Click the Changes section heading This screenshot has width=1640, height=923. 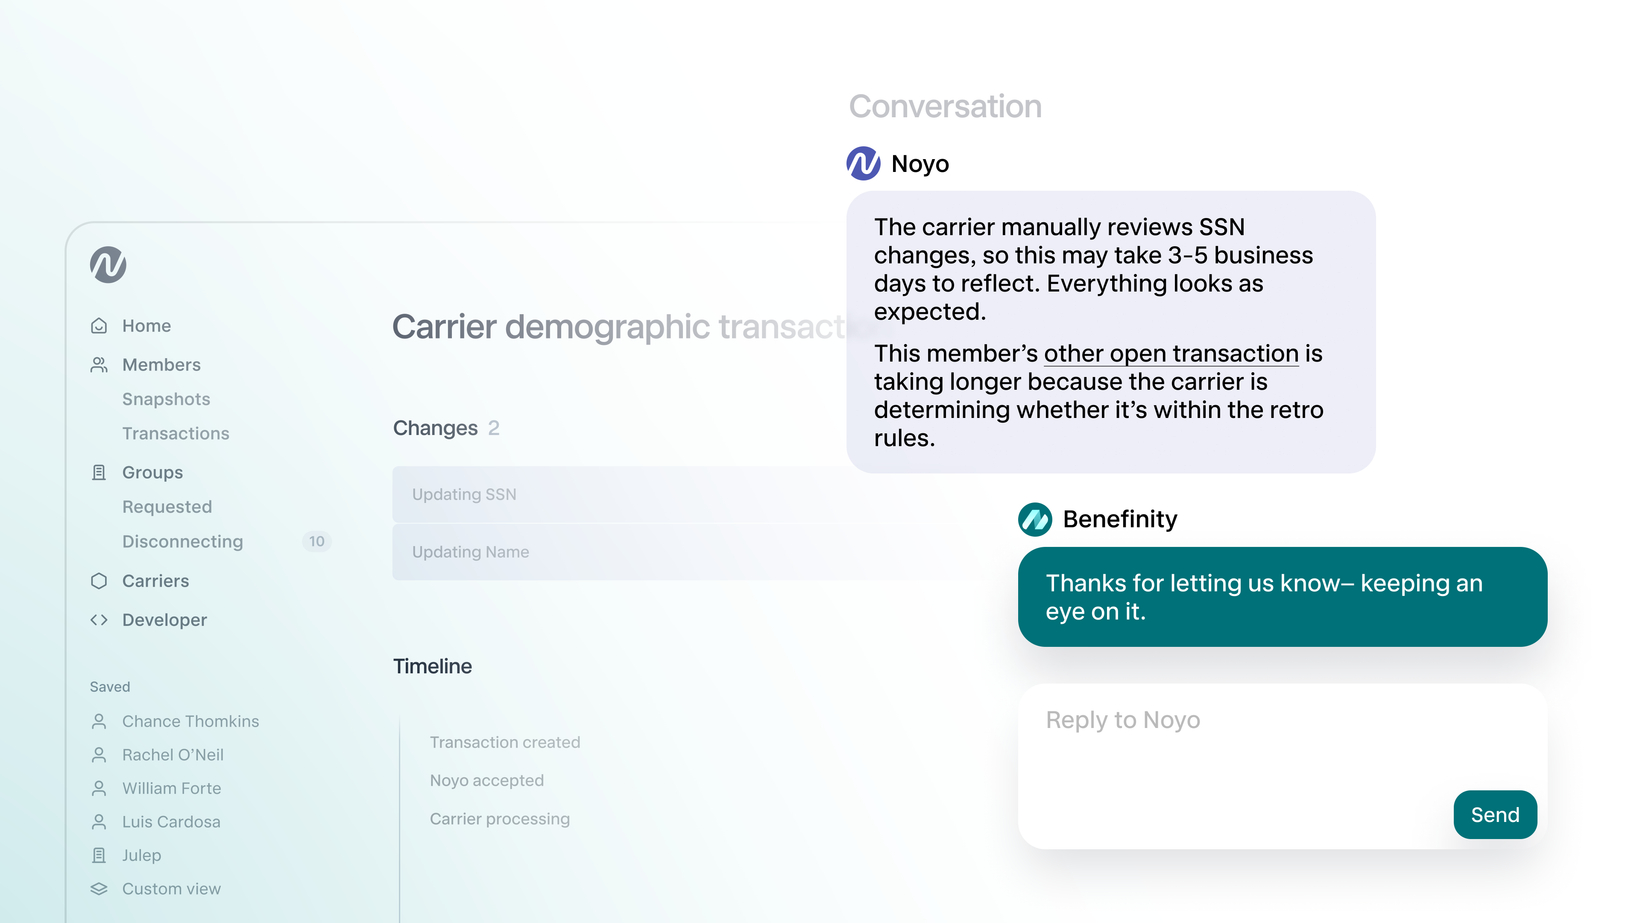point(435,428)
